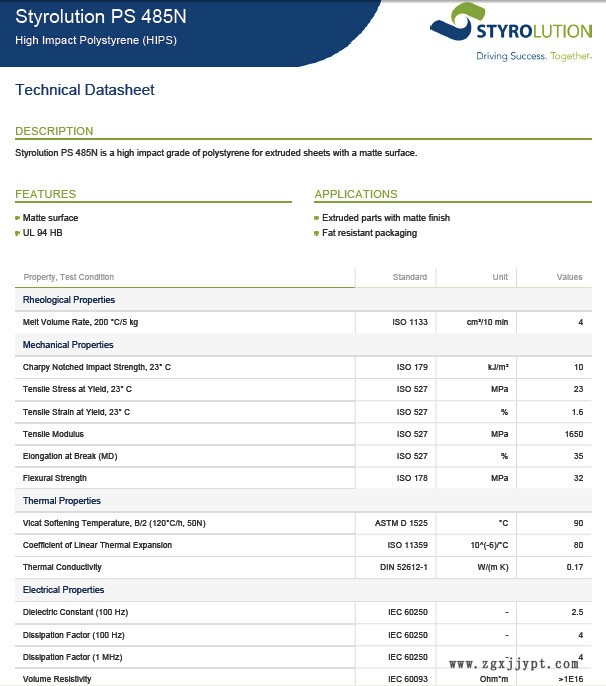
Task: Click the Styrolution PS 485N title
Action: point(101,17)
